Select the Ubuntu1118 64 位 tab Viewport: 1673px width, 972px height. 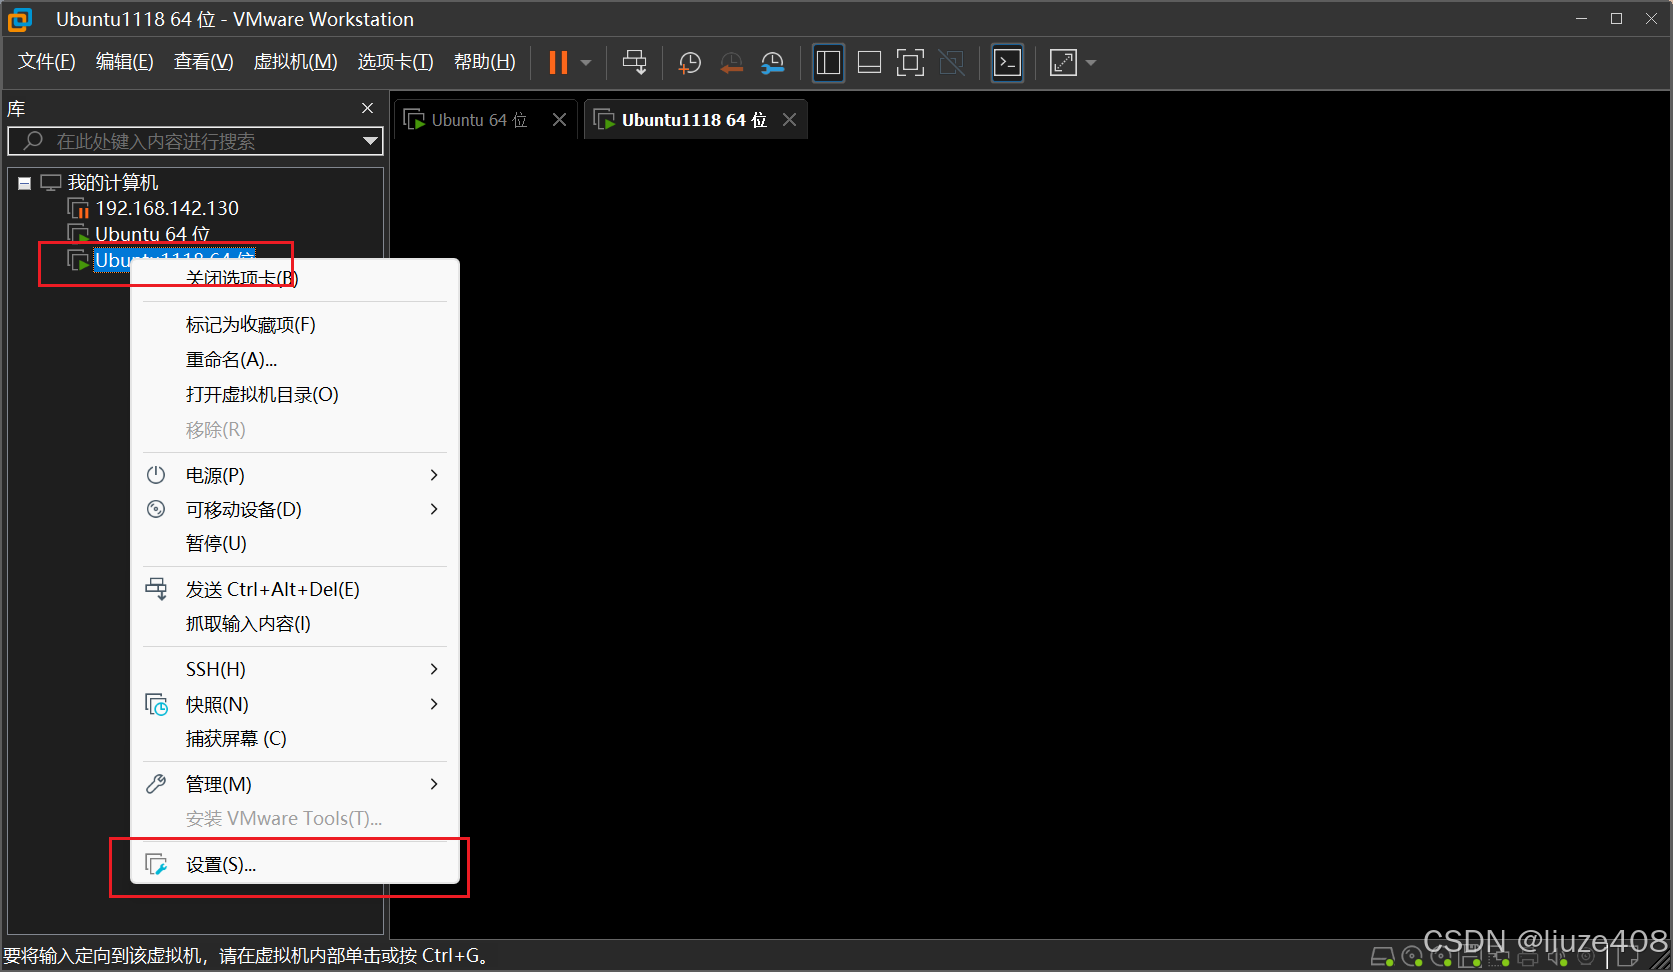point(694,120)
